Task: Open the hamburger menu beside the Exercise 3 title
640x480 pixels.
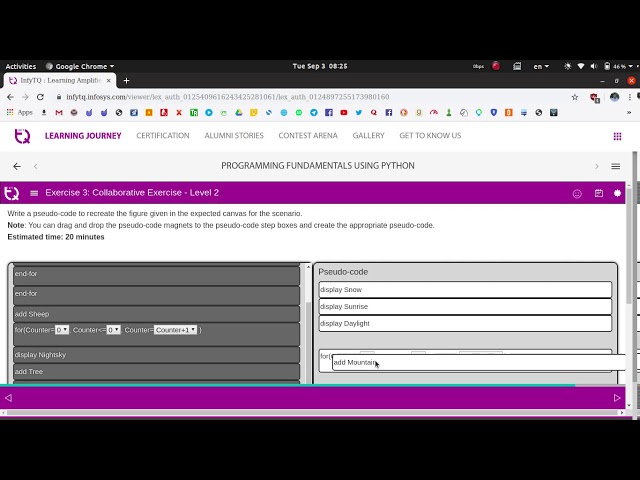Action: point(34,193)
